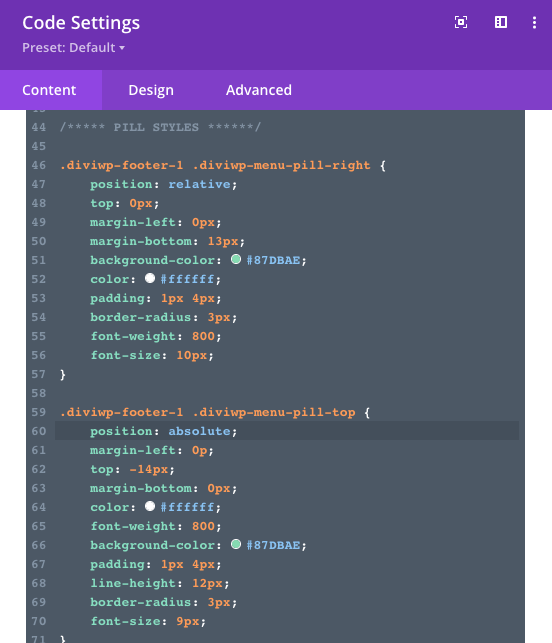This screenshot has width=552, height=643.
Task: Switch to the Design tab
Action: tap(151, 90)
